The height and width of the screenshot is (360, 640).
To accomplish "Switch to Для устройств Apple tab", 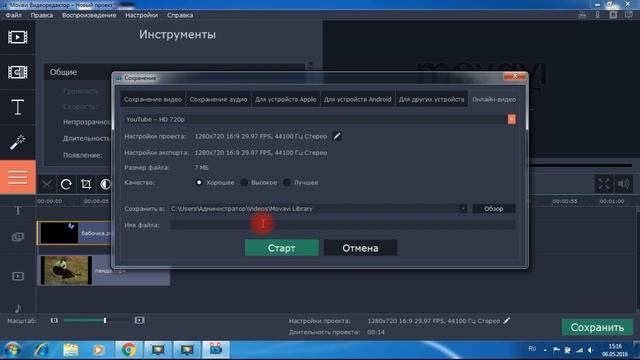I will click(x=286, y=99).
